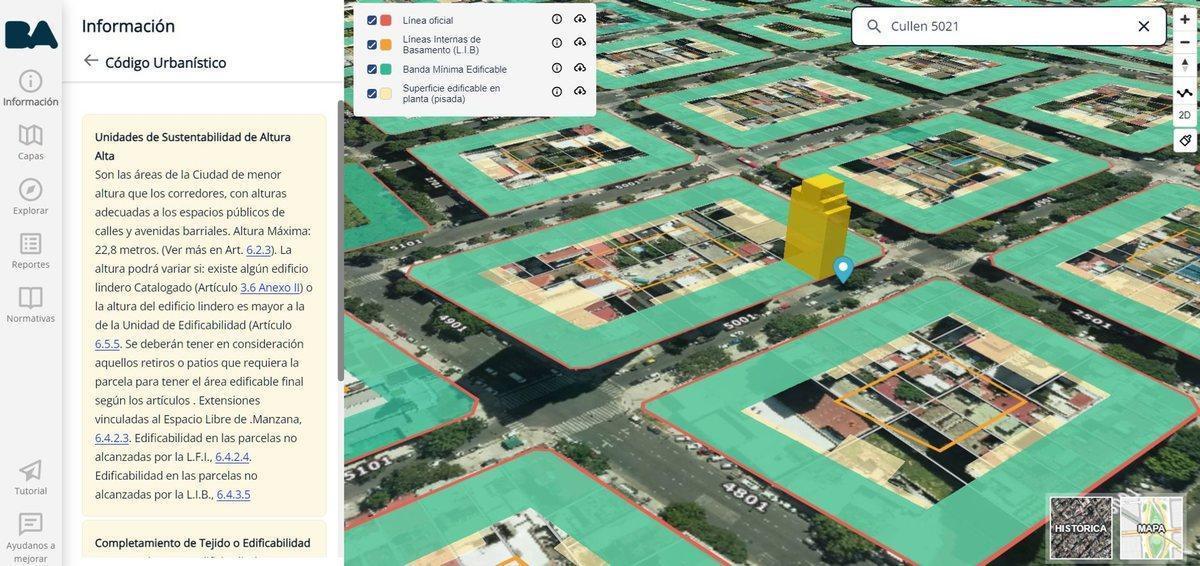This screenshot has height=566, width=1200.
Task: Go back from Código Urbanístico with arrow
Action: 91,61
